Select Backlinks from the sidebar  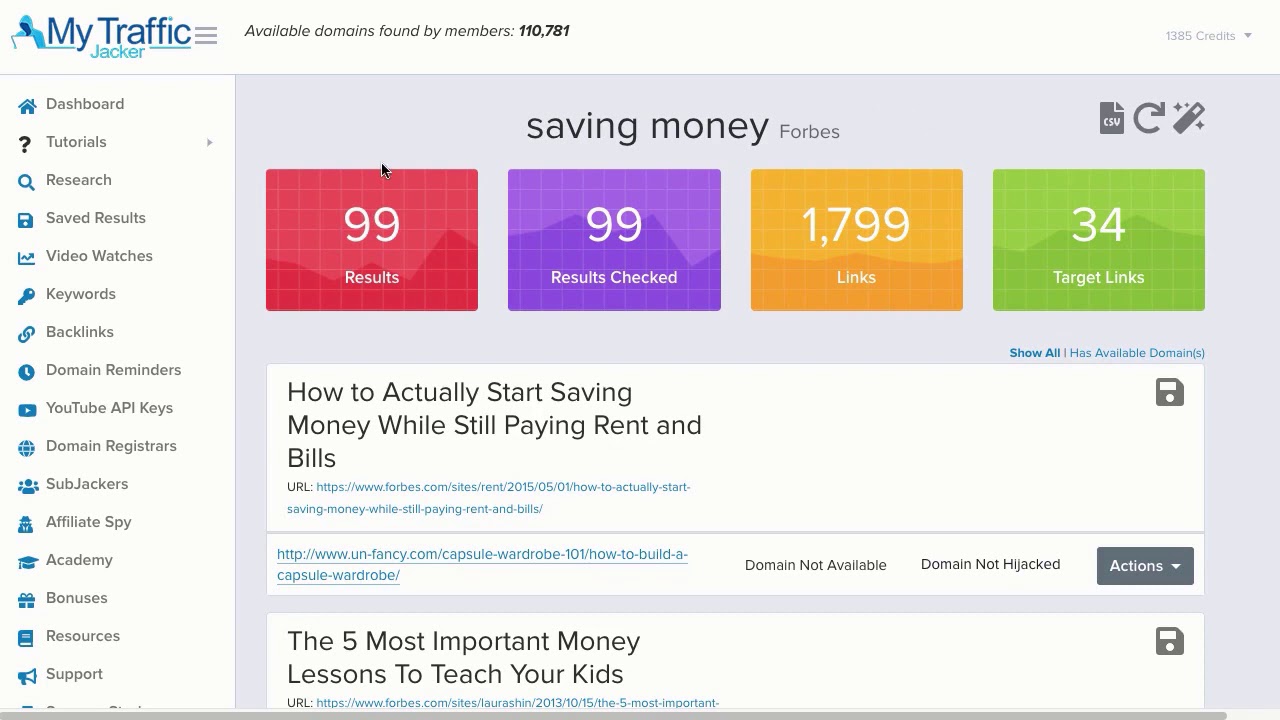click(x=80, y=332)
